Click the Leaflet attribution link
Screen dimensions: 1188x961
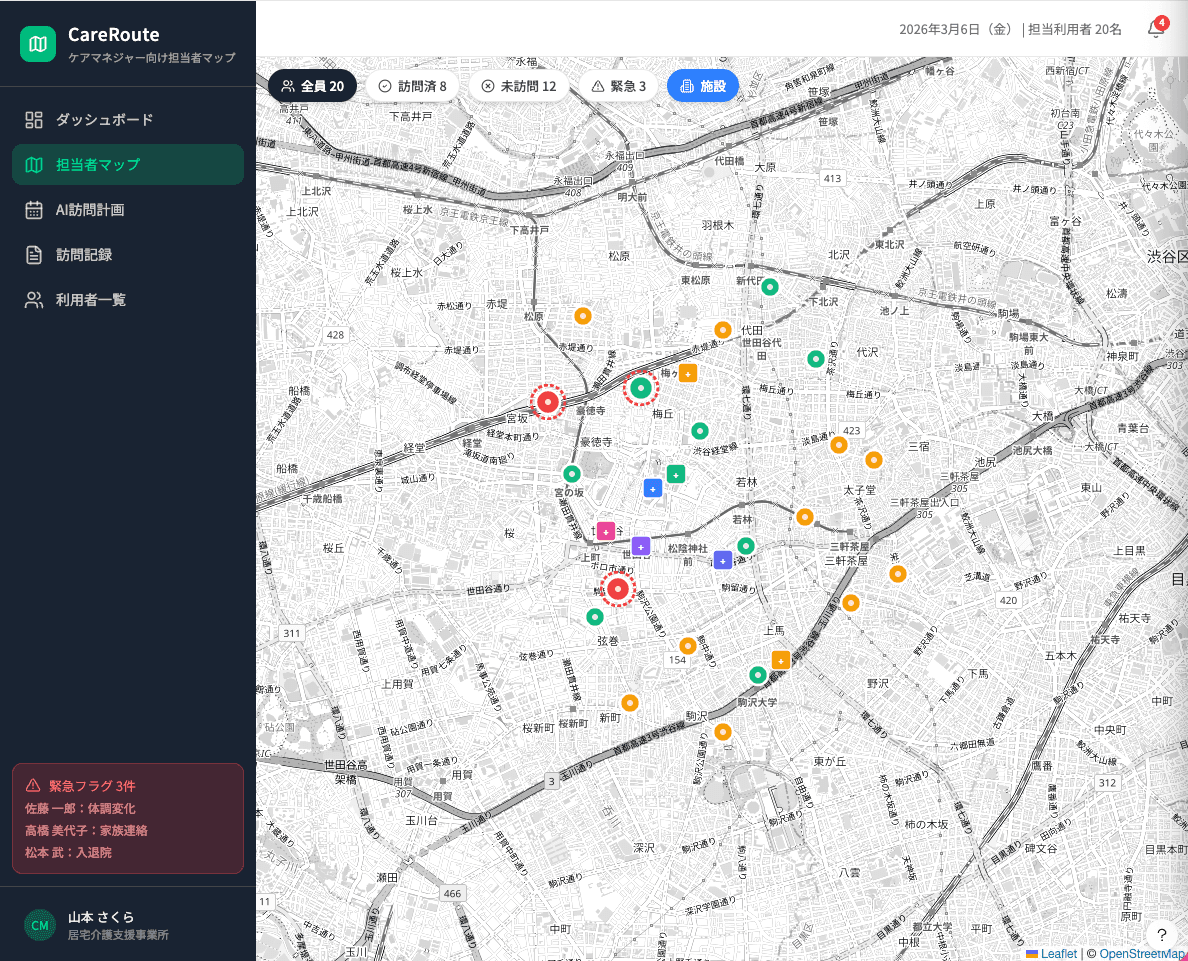pos(1058,953)
